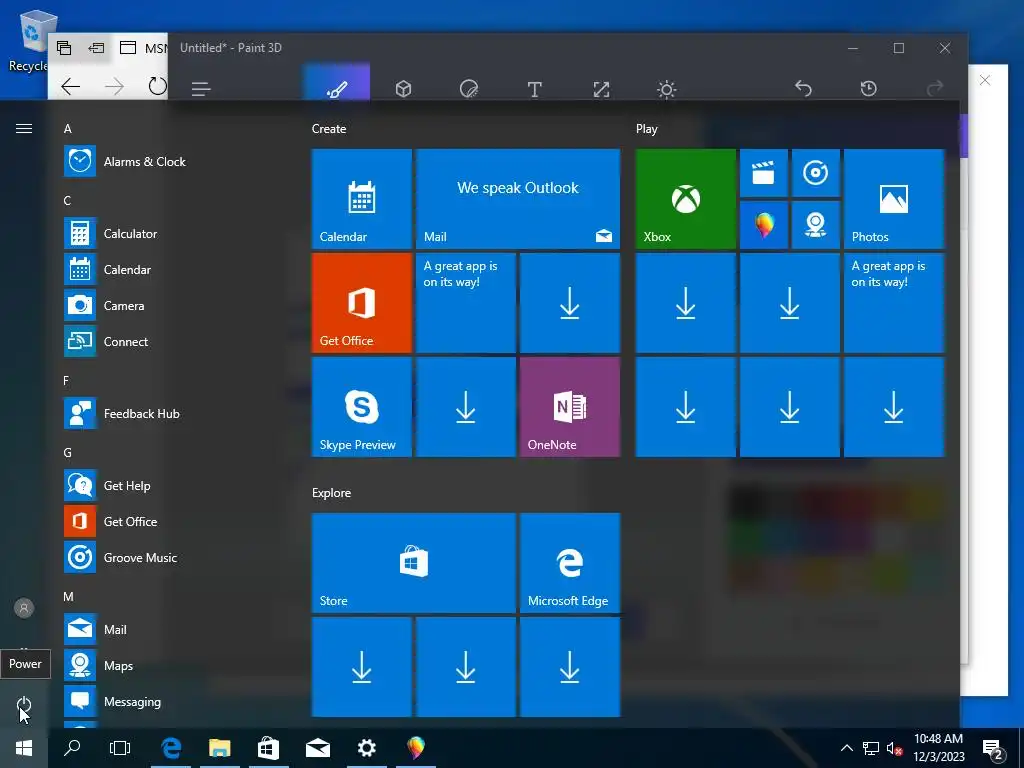The height and width of the screenshot is (768, 1024).
Task: Open the Action Center notifications
Action: coord(993,748)
